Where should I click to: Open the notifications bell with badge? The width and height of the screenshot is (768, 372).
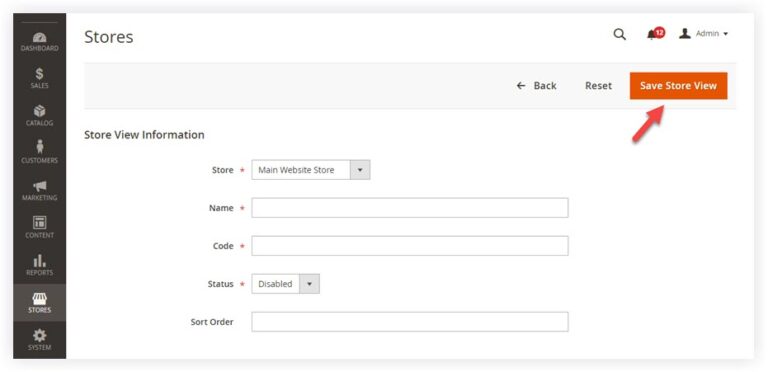pos(655,34)
